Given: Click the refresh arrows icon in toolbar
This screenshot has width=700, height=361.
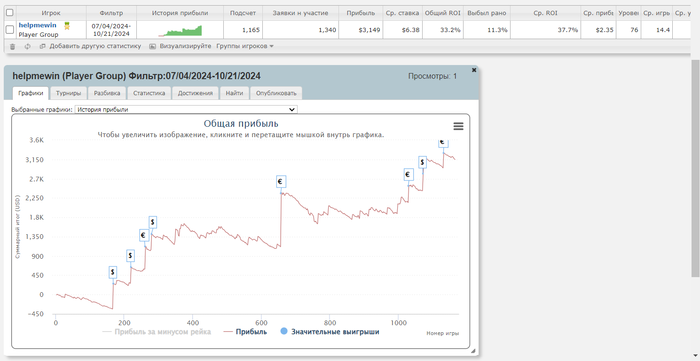Looking at the screenshot, I should tap(28, 46).
